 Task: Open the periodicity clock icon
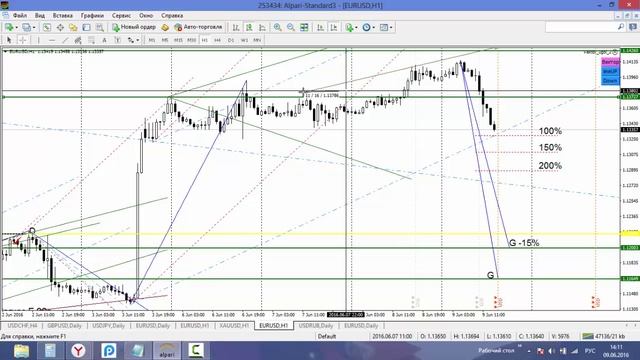point(366,27)
